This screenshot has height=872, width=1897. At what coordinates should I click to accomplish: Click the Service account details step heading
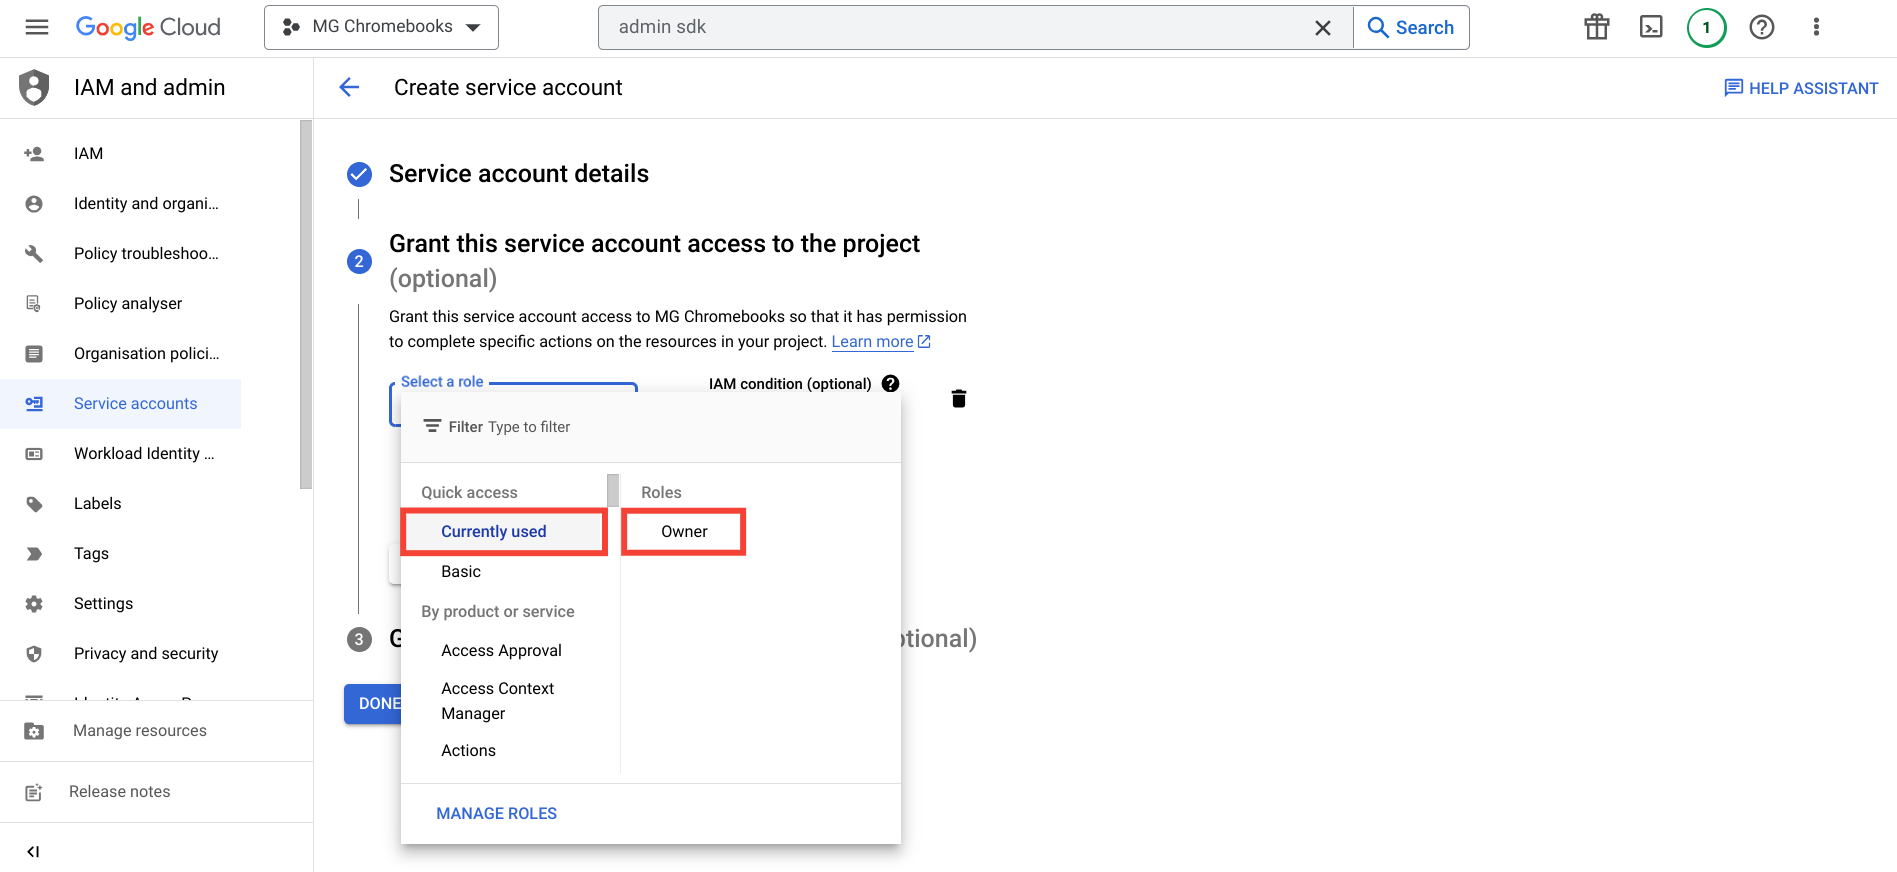pos(519,174)
